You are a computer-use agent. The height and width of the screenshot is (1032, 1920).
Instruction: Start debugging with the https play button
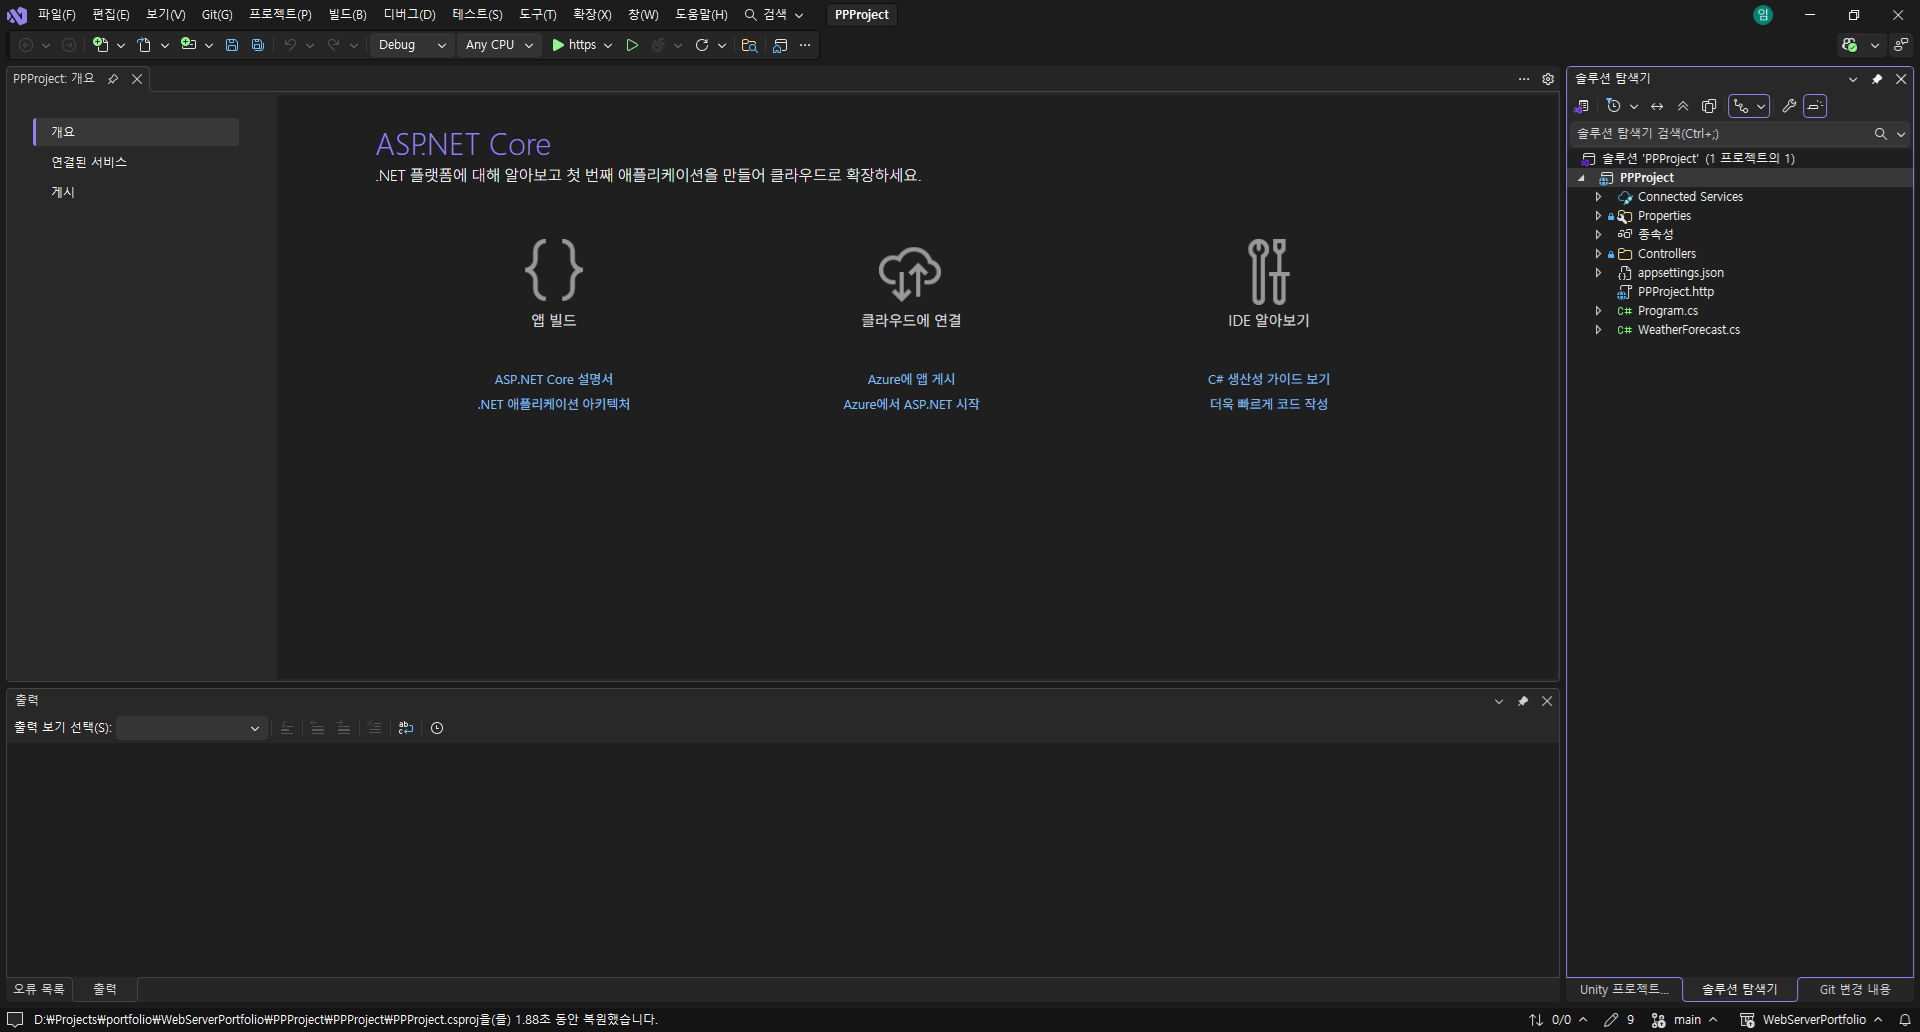[x=574, y=45]
